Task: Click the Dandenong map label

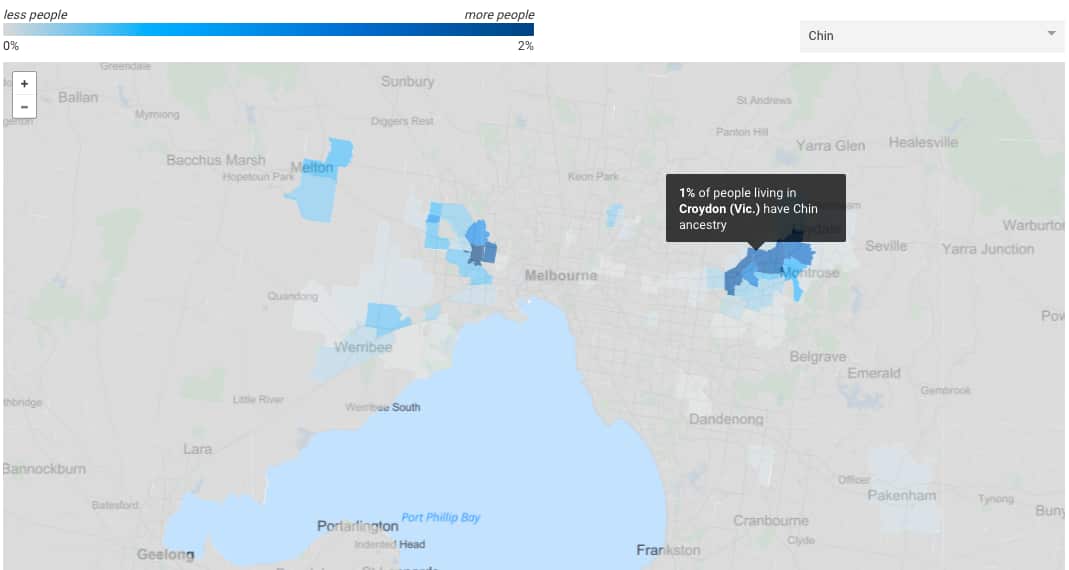Action: tap(726, 419)
